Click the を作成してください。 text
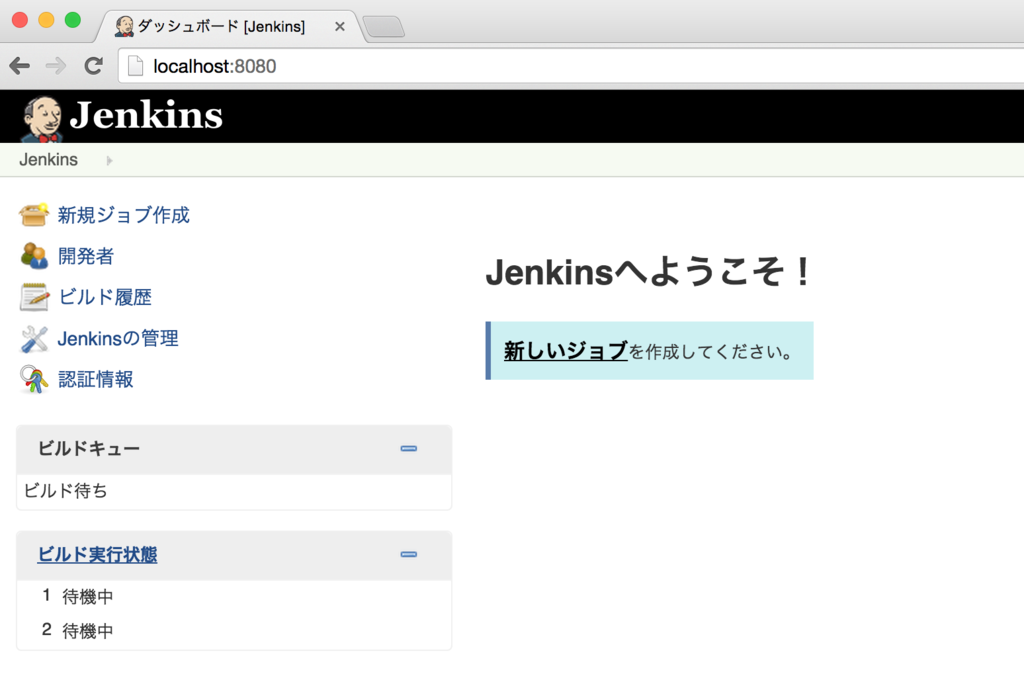Image resolution: width=1024 pixels, height=688 pixels. [712, 352]
